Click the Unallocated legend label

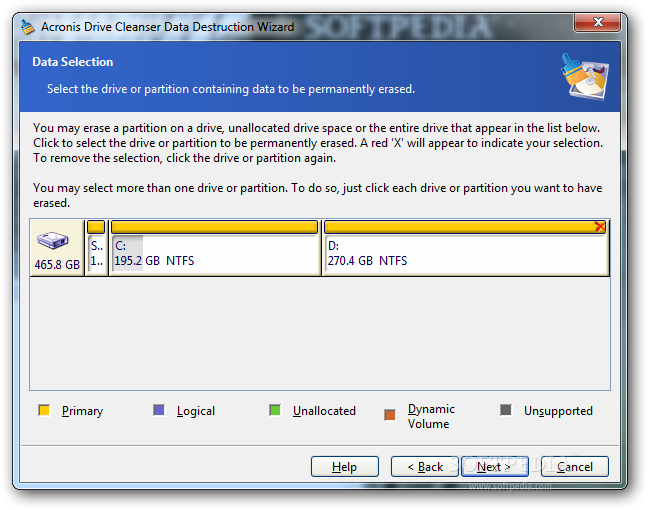pos(324,411)
